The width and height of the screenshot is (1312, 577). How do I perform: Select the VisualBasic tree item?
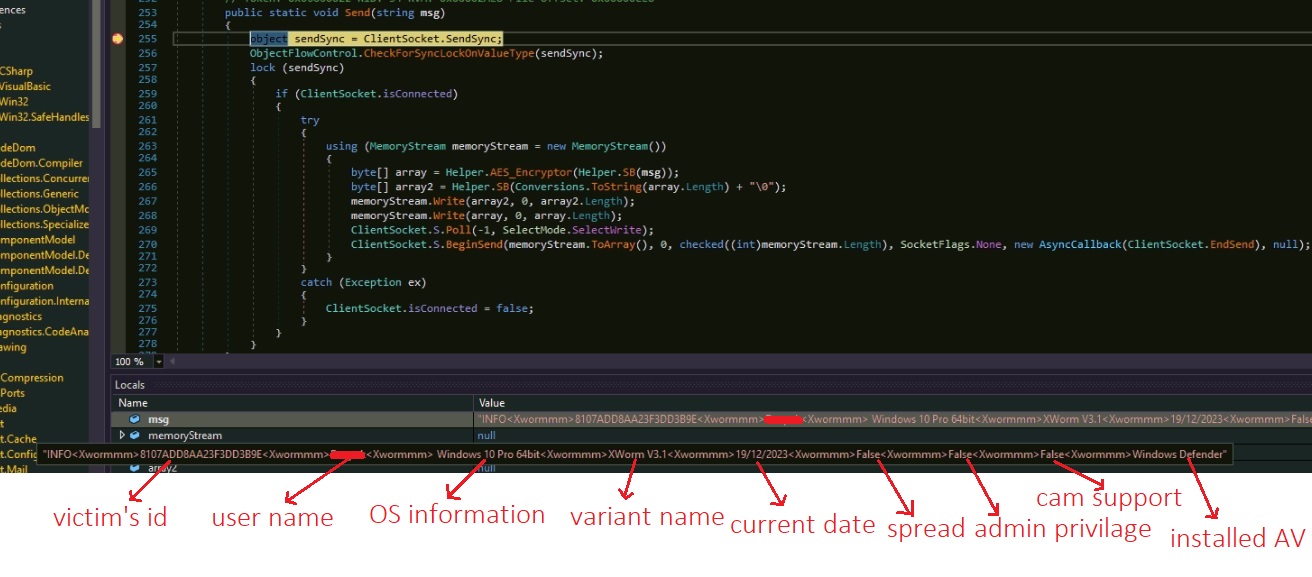tap(25, 86)
